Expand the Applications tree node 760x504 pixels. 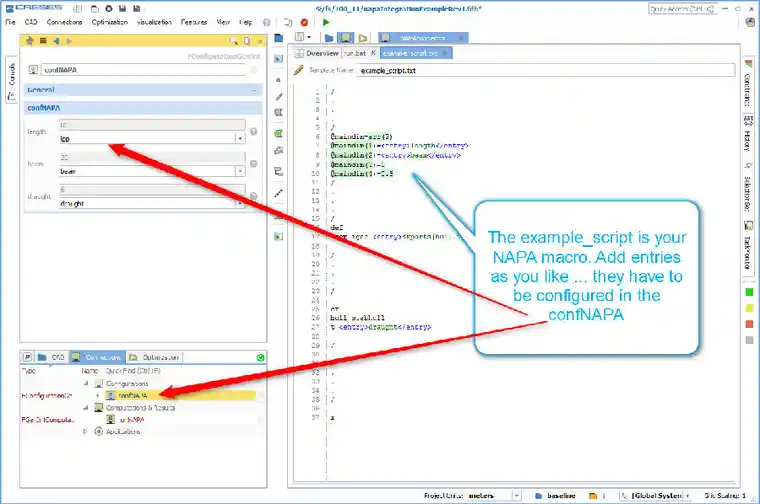pyautogui.click(x=85, y=431)
